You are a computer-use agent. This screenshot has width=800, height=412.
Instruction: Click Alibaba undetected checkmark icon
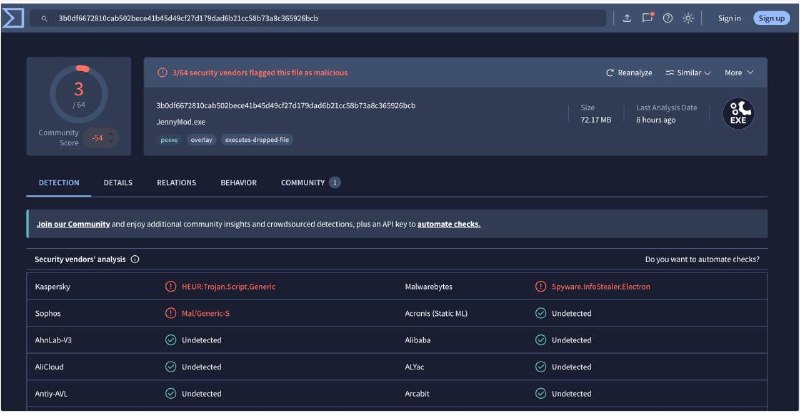540,340
